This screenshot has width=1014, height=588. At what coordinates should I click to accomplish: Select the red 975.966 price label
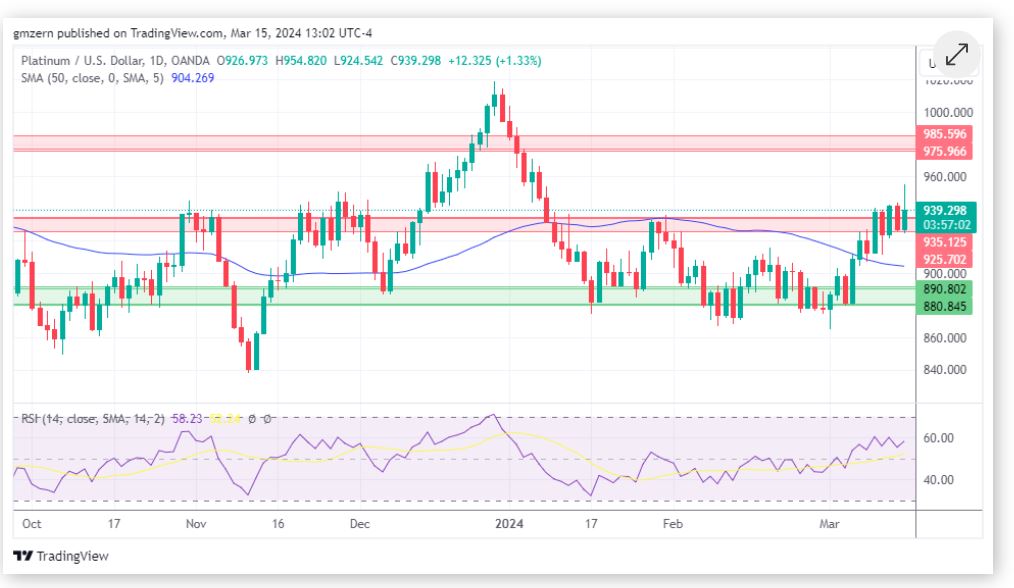945,151
